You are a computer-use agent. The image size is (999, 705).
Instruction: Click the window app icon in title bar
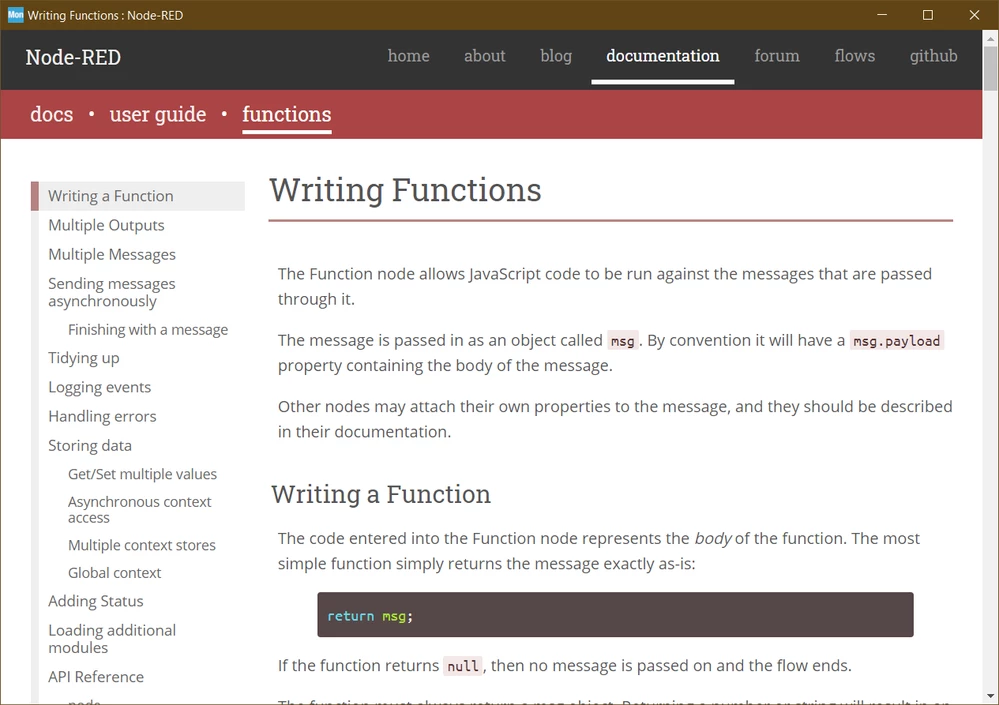tap(15, 15)
